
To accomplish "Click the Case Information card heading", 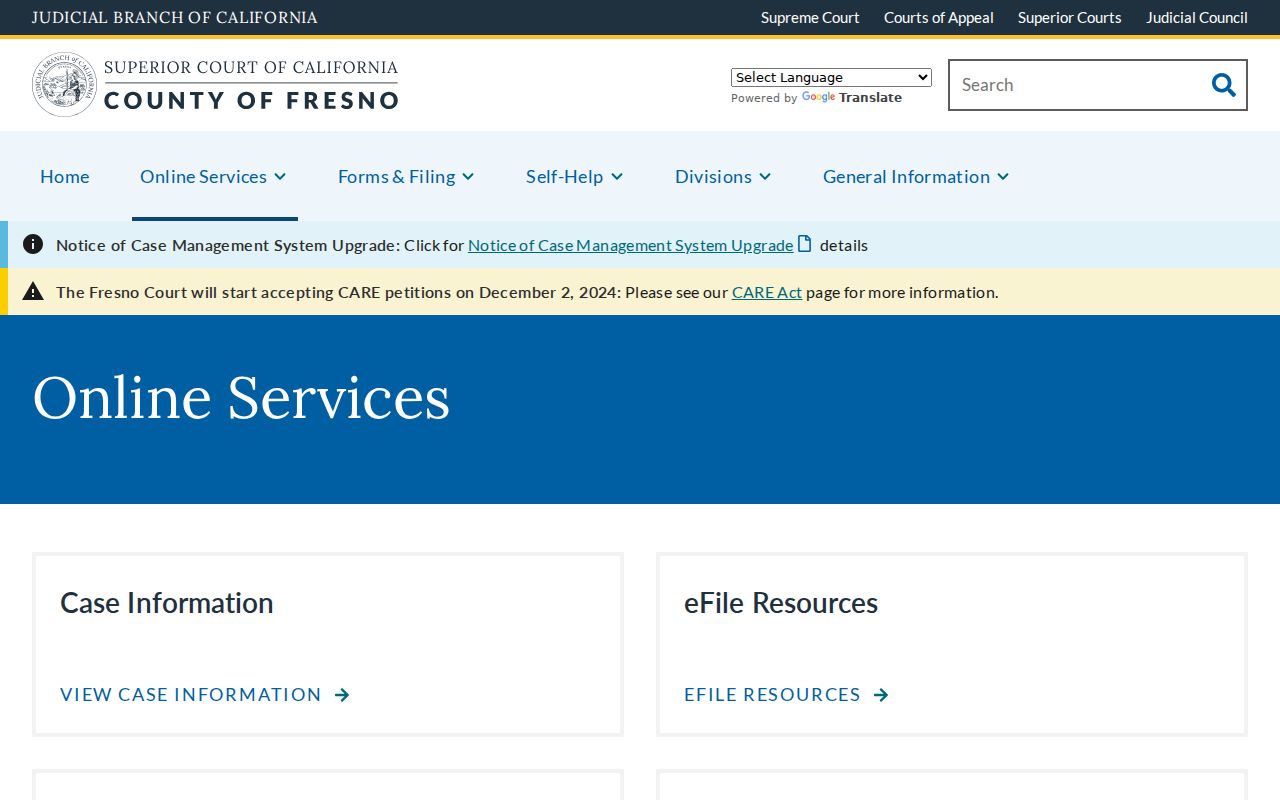I will (x=166, y=603).
